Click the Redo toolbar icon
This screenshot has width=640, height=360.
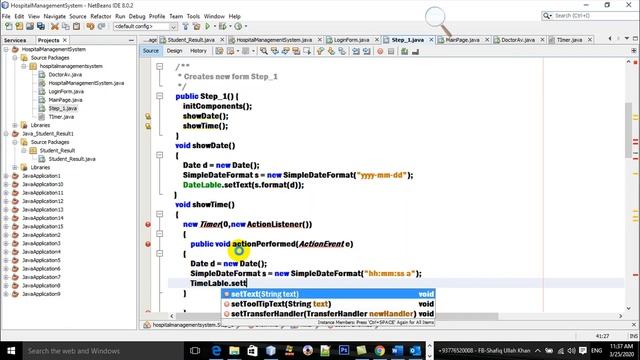pos(101,27)
